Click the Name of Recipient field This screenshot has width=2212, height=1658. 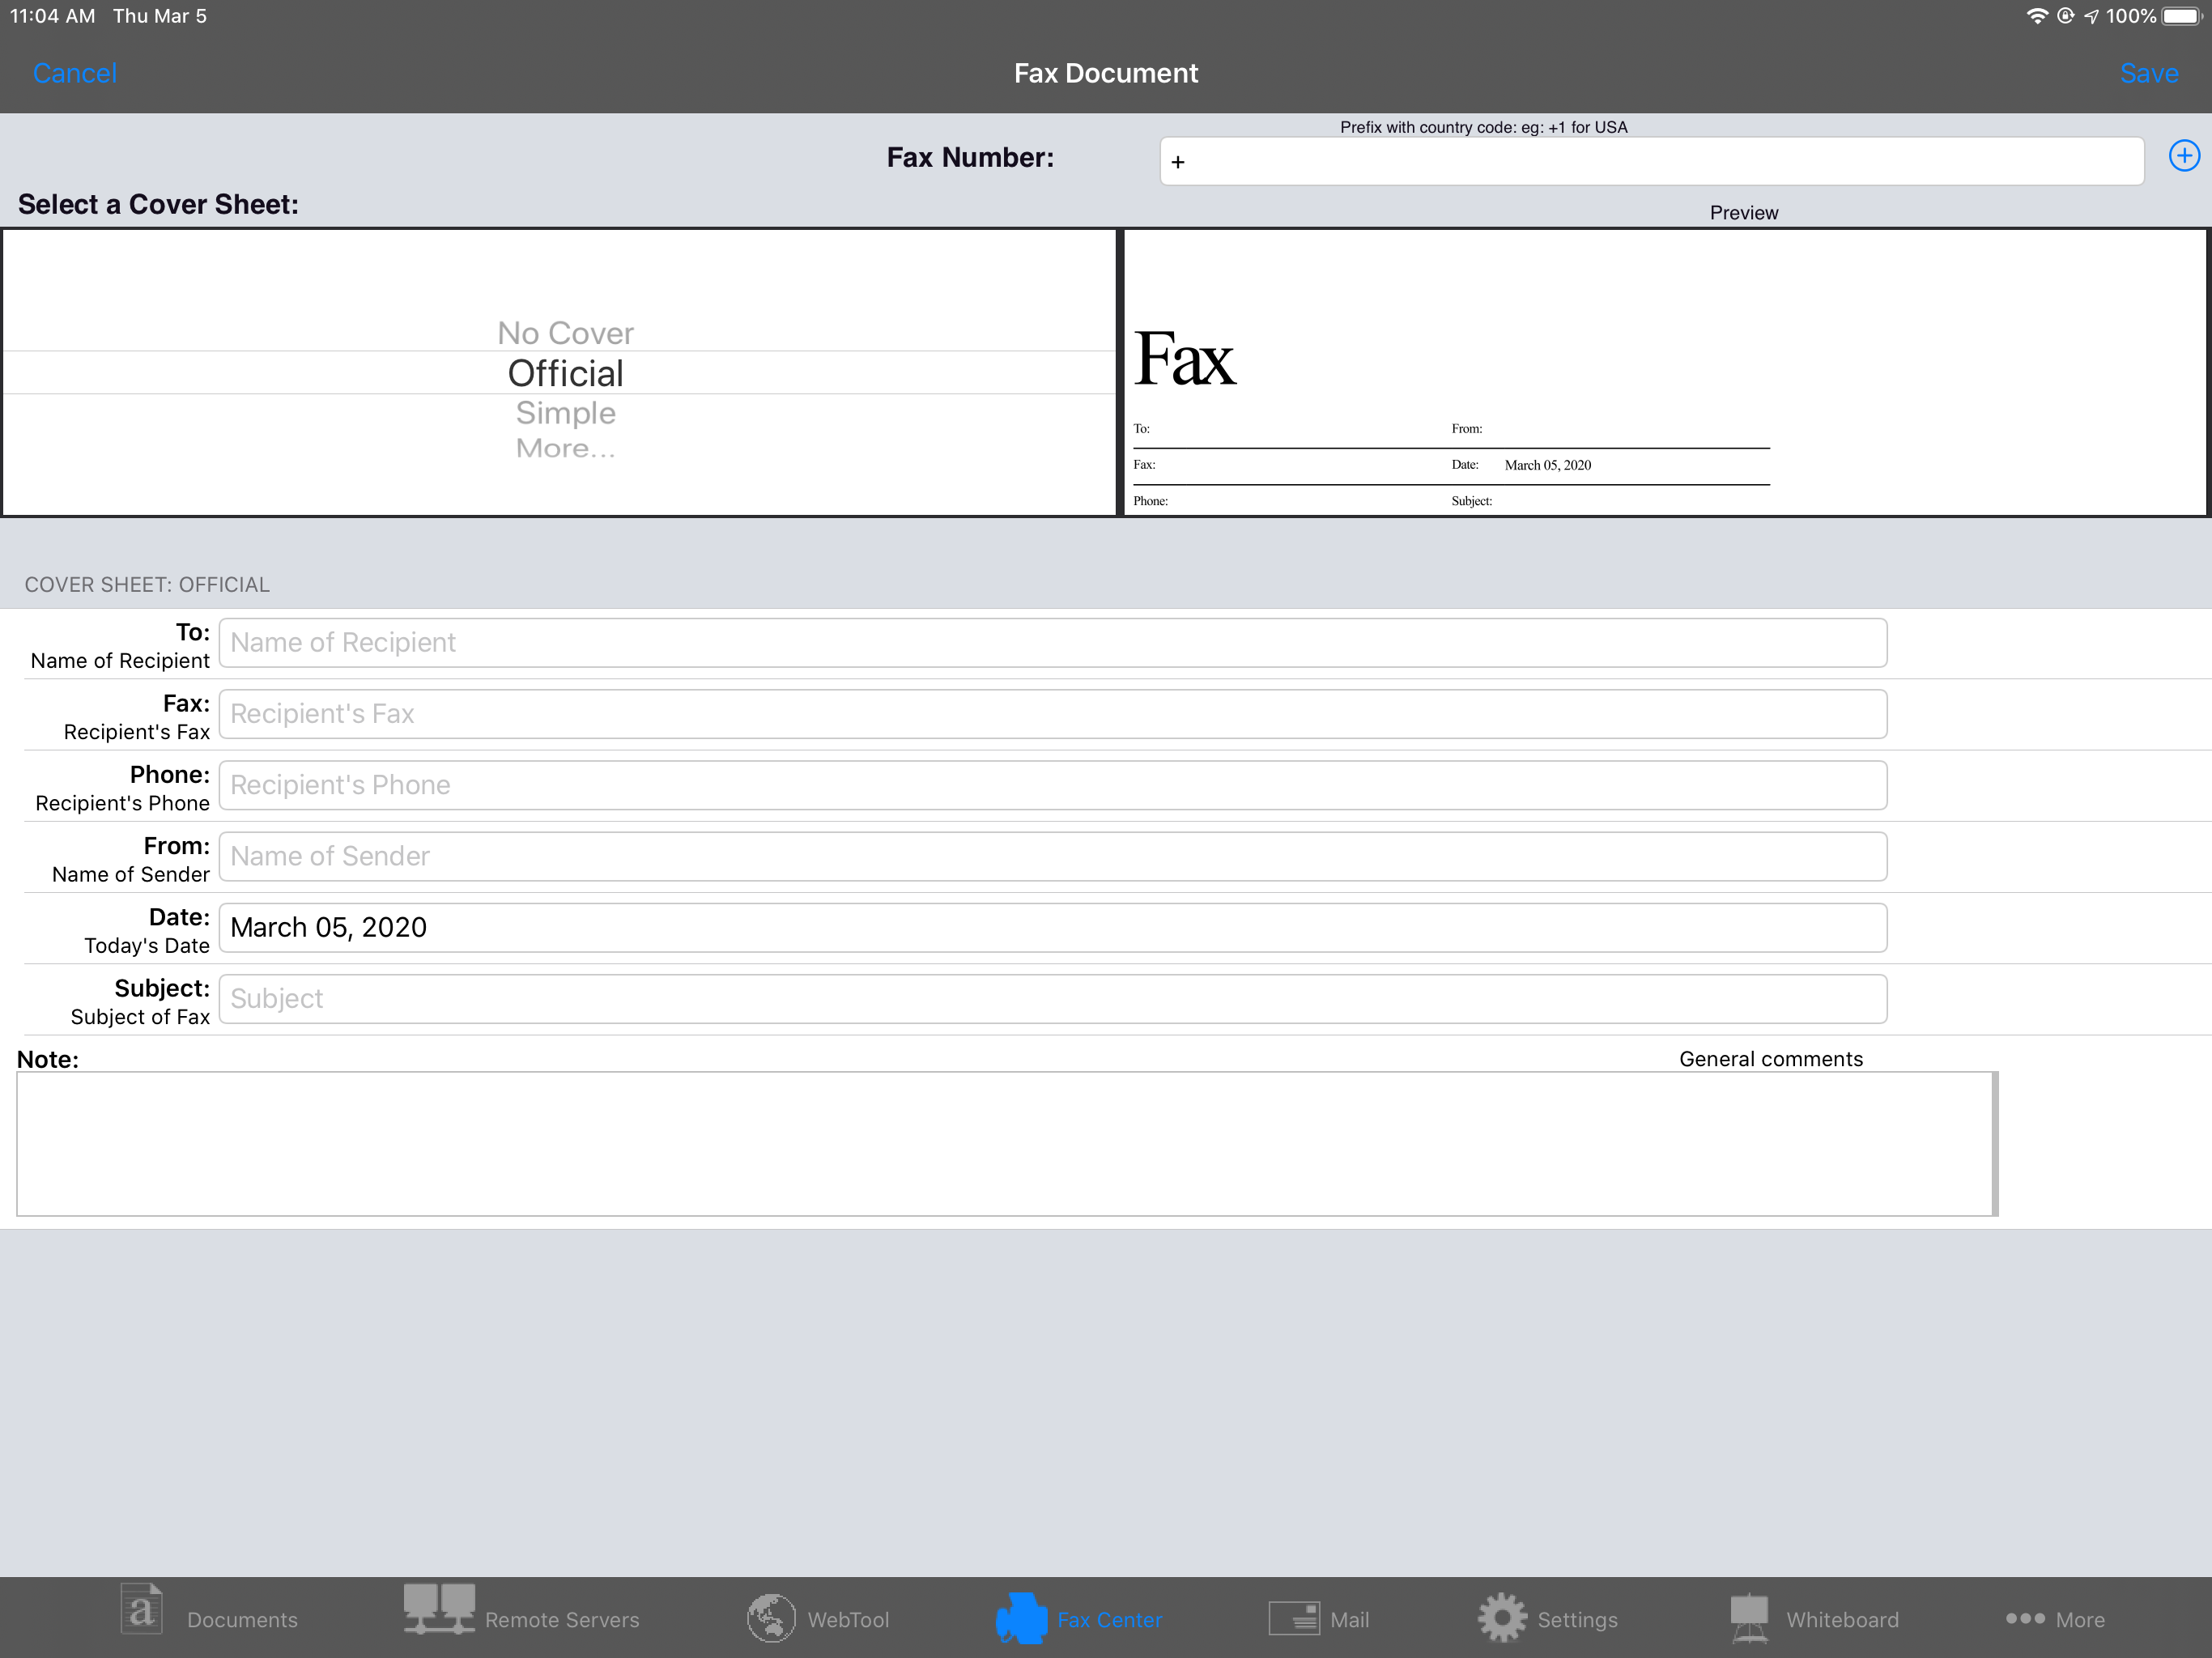pyautogui.click(x=1052, y=643)
